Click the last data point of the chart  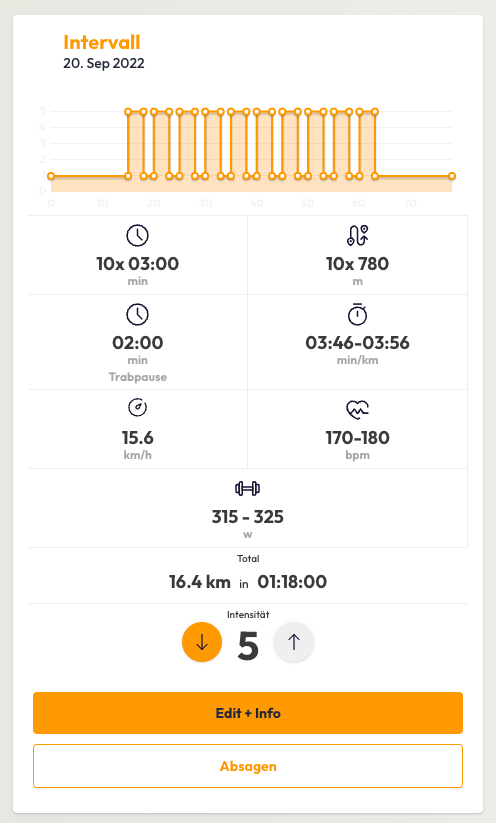[452, 176]
